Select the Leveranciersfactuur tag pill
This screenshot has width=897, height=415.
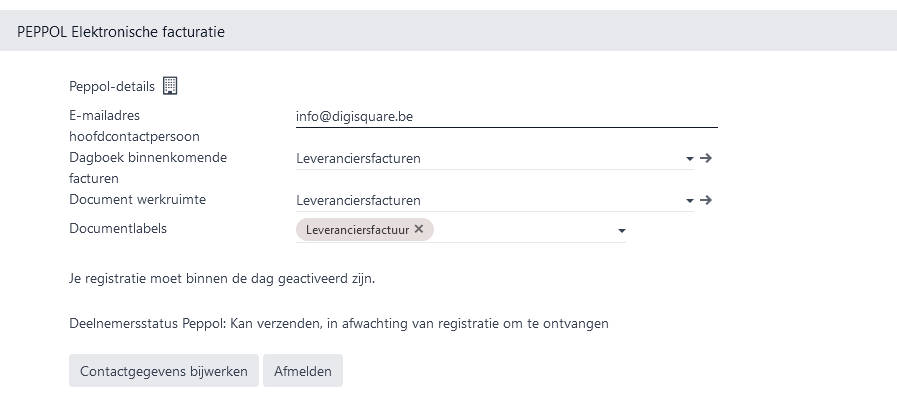click(357, 230)
